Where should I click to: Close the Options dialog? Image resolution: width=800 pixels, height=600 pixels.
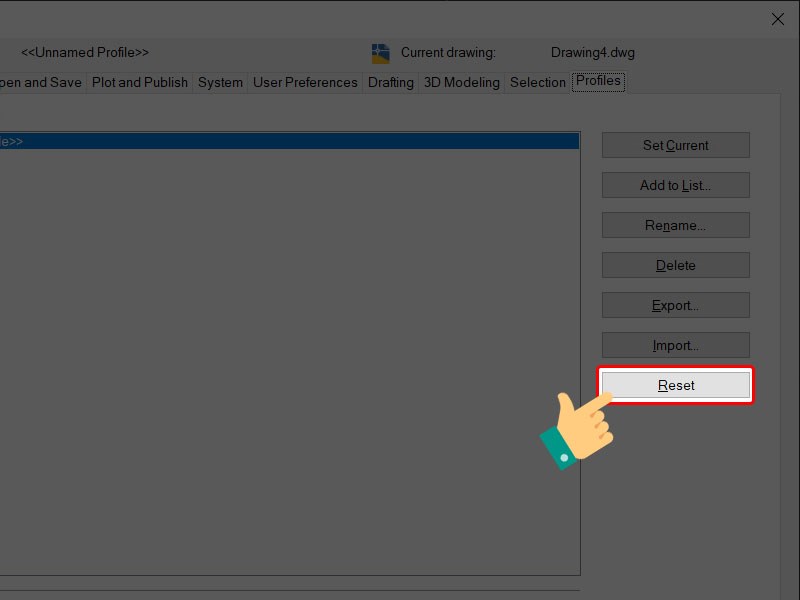click(777, 19)
